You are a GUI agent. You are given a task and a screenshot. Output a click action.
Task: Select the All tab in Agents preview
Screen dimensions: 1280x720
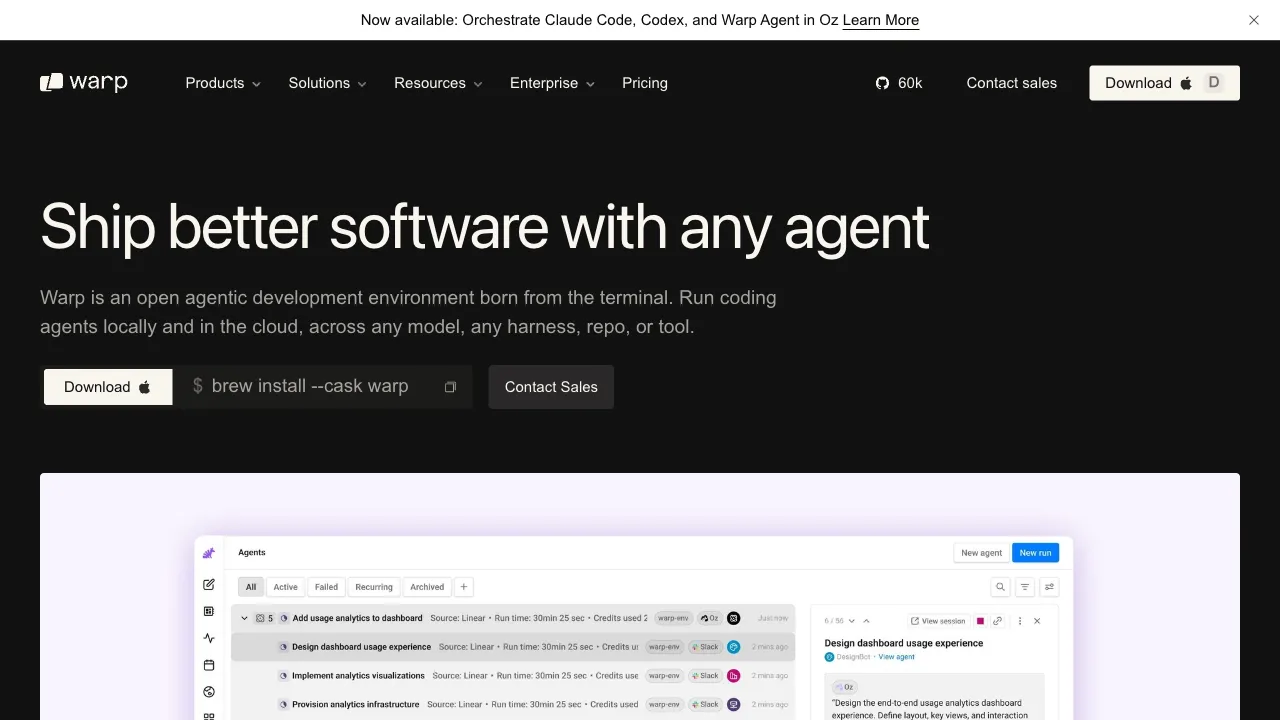click(251, 587)
